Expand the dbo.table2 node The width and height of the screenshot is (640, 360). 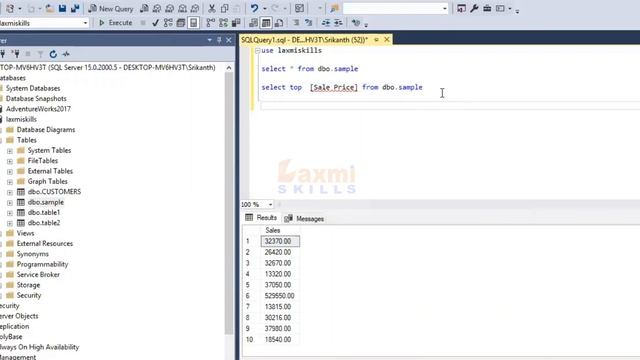(x=10, y=223)
